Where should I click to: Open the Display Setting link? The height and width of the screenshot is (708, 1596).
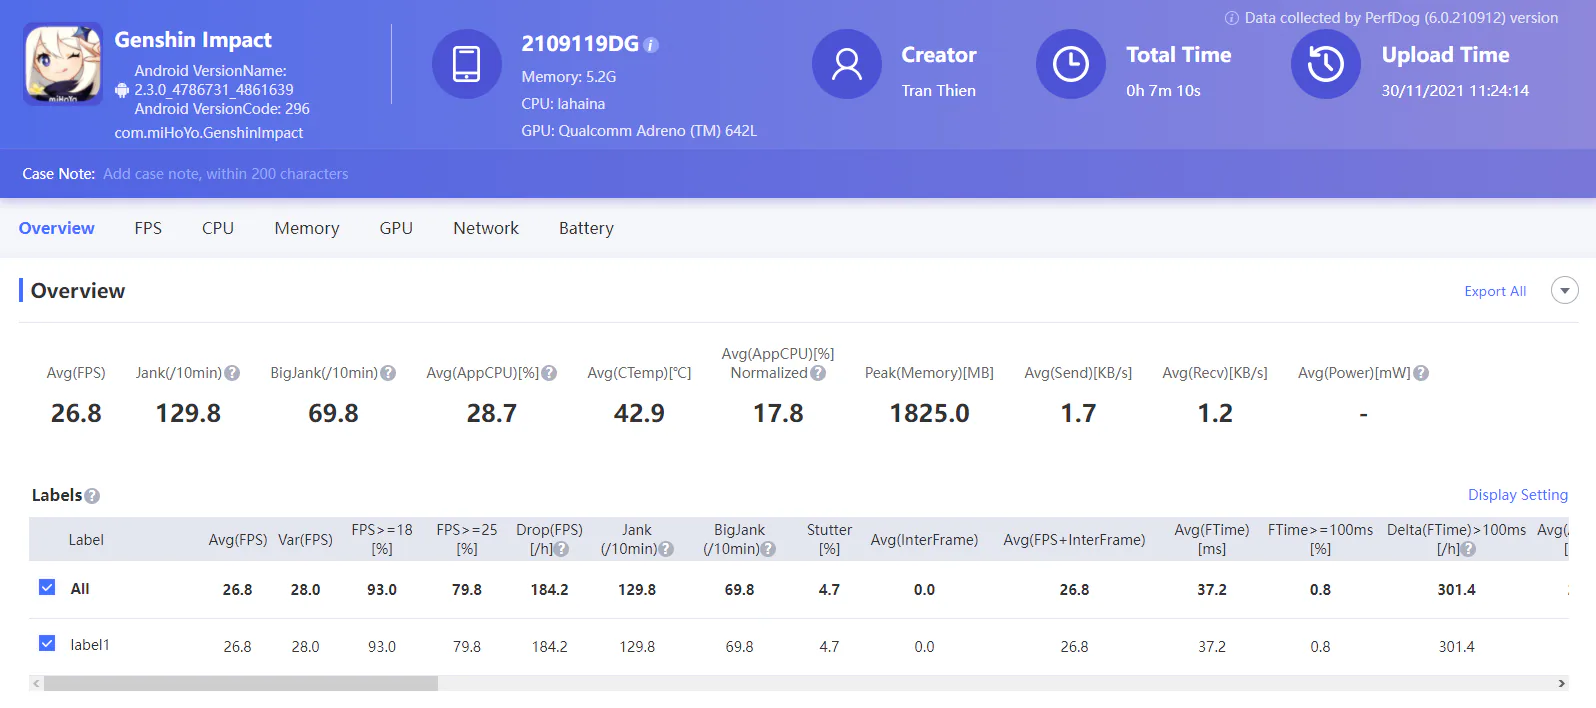click(1518, 495)
